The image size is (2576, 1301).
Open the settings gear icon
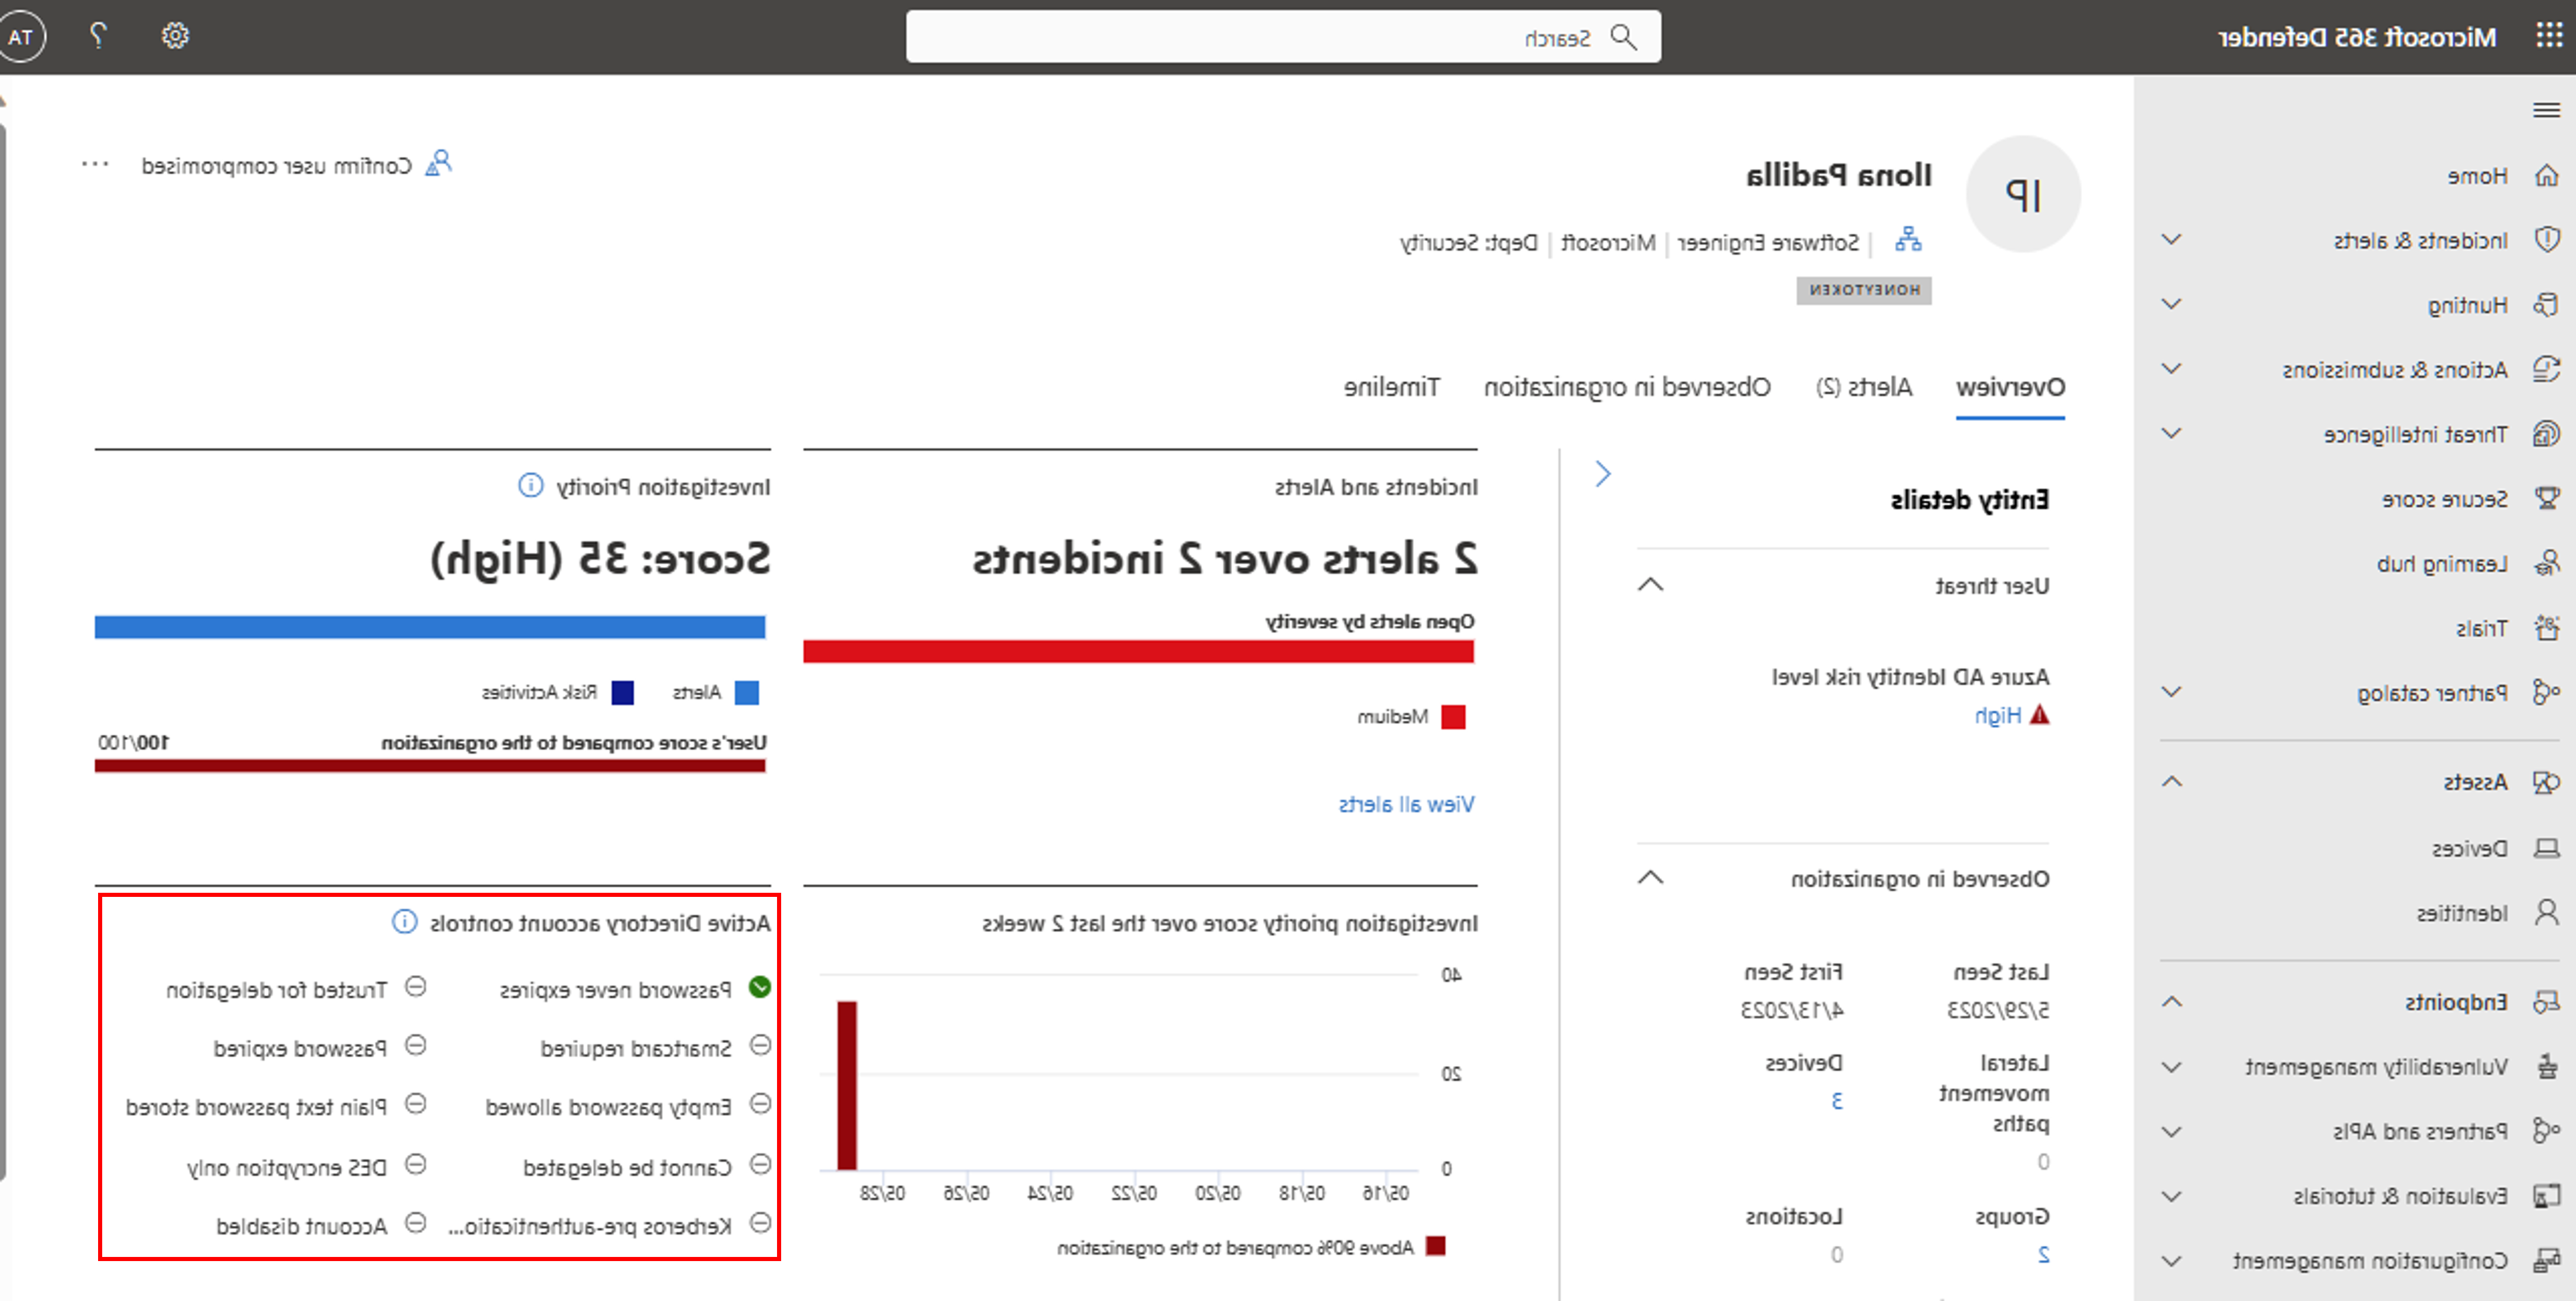175,36
